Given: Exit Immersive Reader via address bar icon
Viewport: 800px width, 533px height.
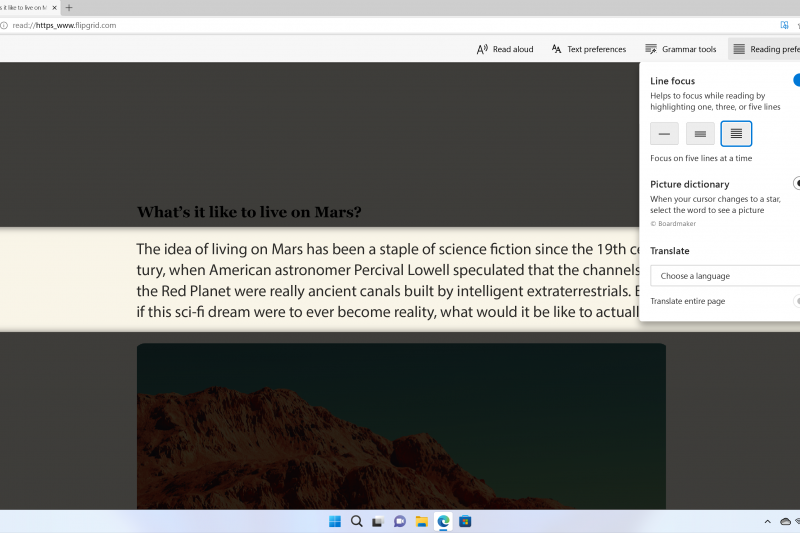Looking at the screenshot, I should click(x=784, y=25).
